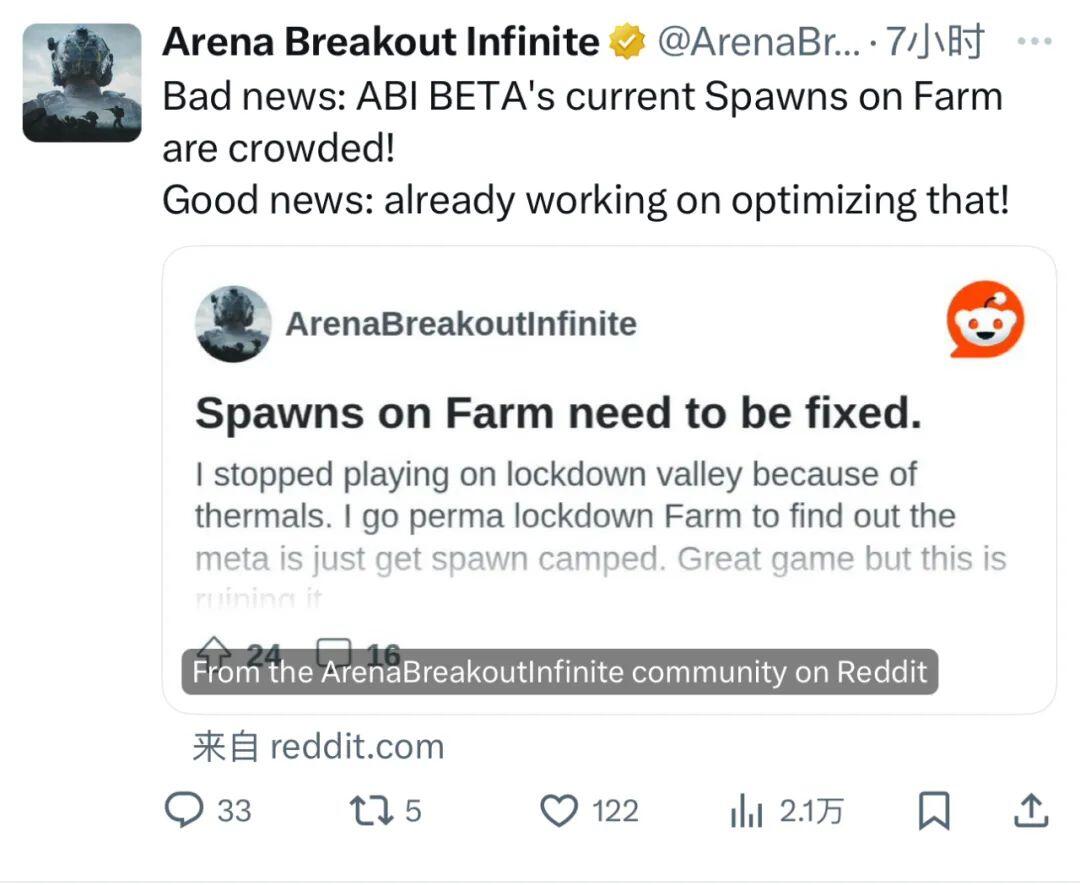
Task: Click the tweet text about crowded spawns
Action: [585, 148]
